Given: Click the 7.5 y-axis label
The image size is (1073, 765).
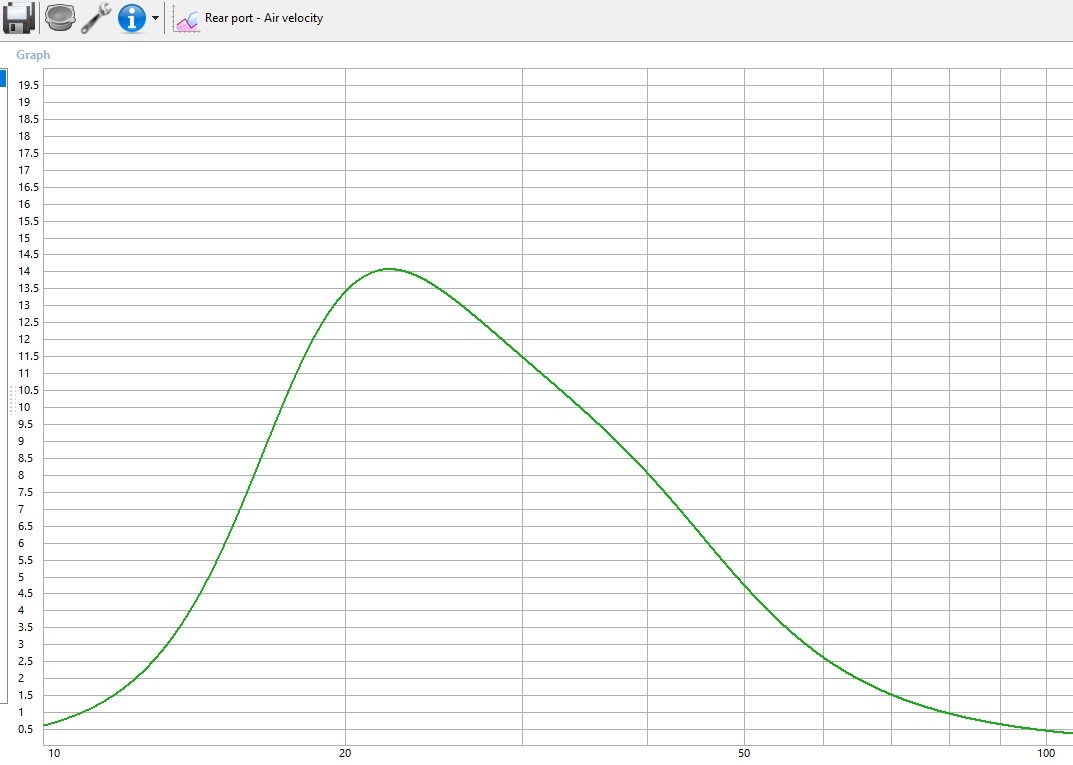Looking at the screenshot, I should 25,492.
